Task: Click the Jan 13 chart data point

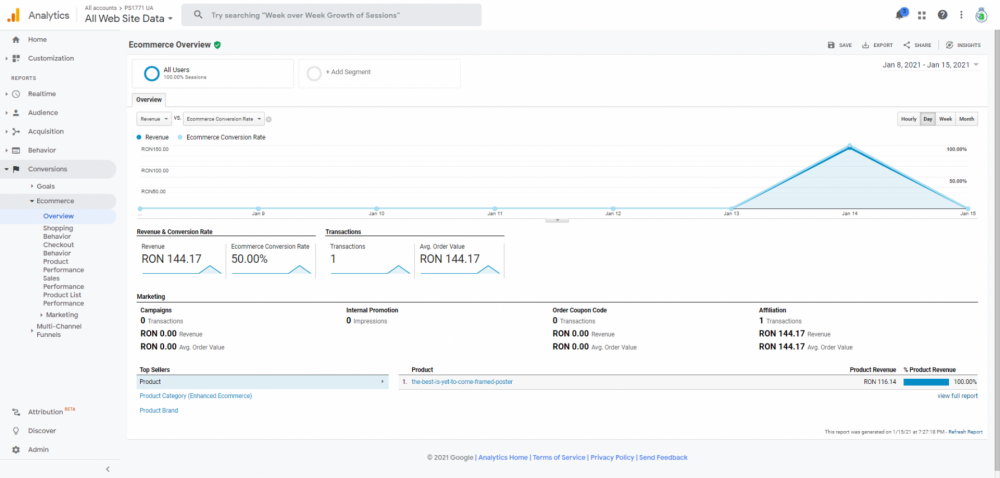Action: (732, 208)
